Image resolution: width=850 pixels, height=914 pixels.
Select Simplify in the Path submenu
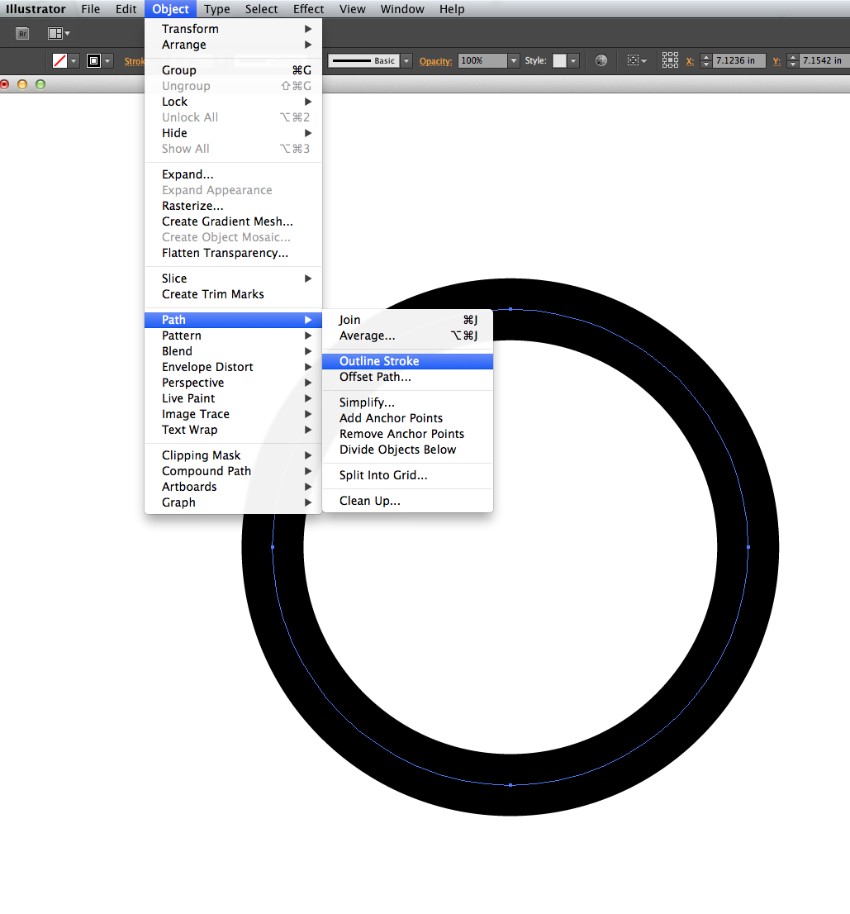(407, 403)
